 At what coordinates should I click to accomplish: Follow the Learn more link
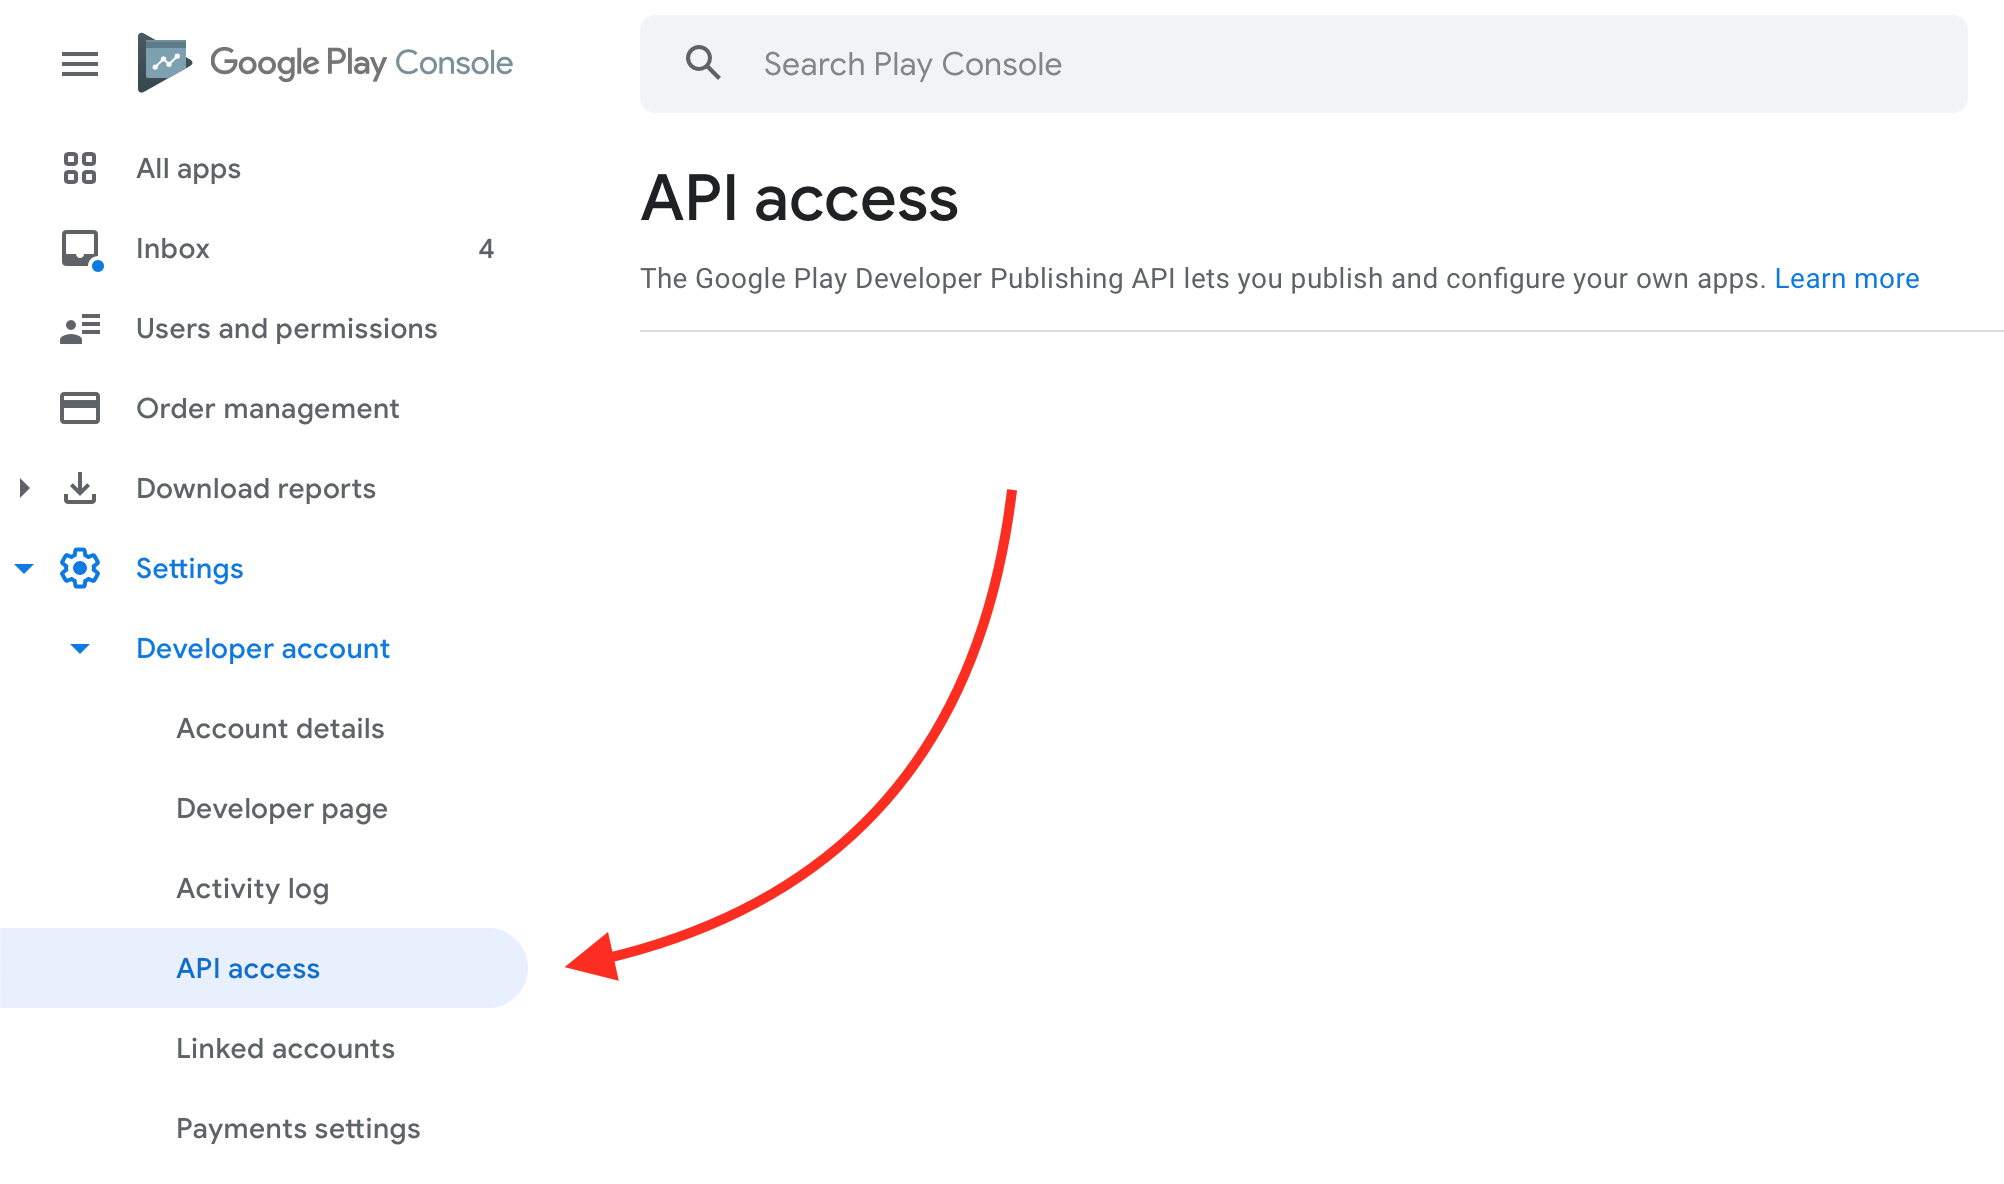(x=1846, y=278)
